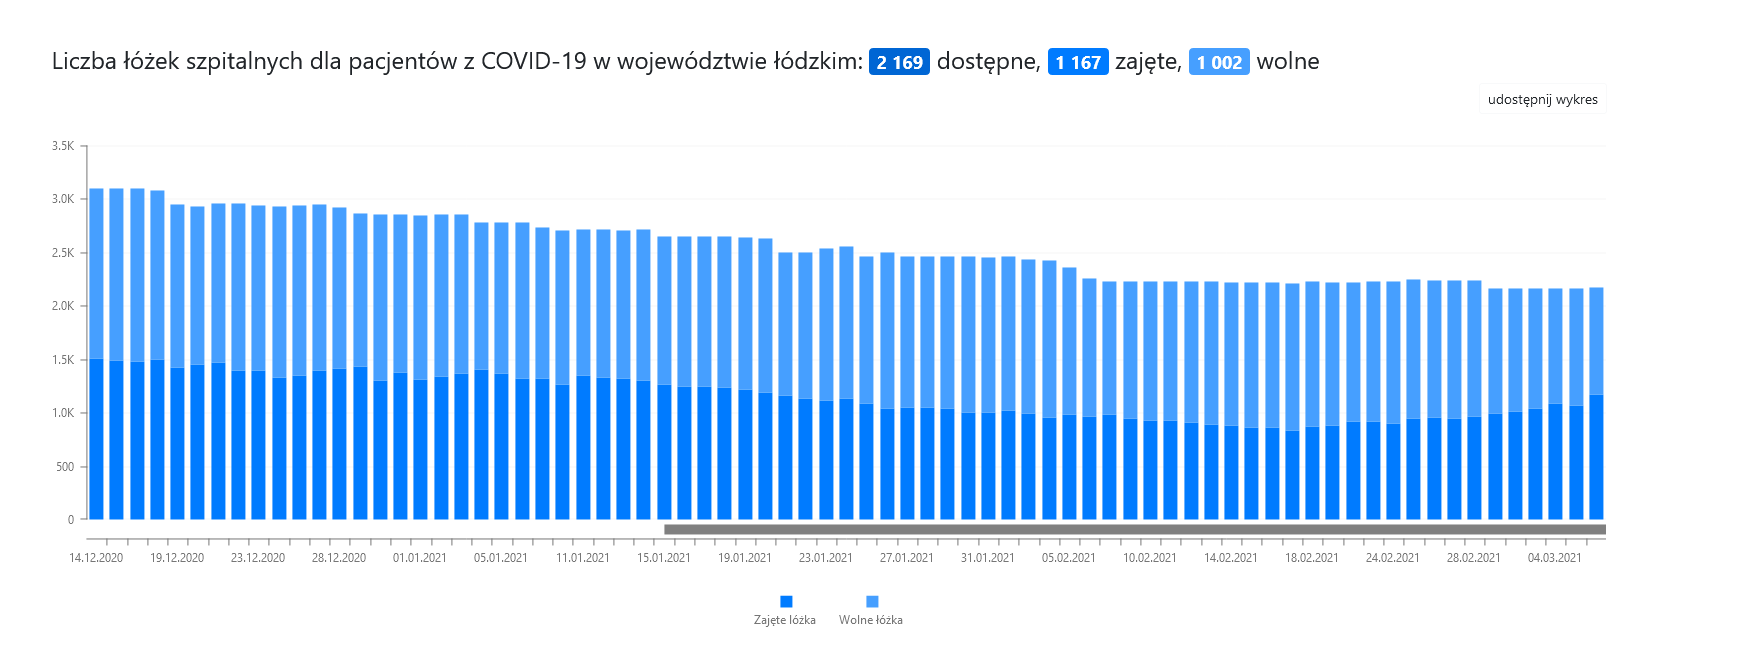The width and height of the screenshot is (1739, 653).
Task: Click the '28.12.2020' date label
Action: tap(339, 558)
